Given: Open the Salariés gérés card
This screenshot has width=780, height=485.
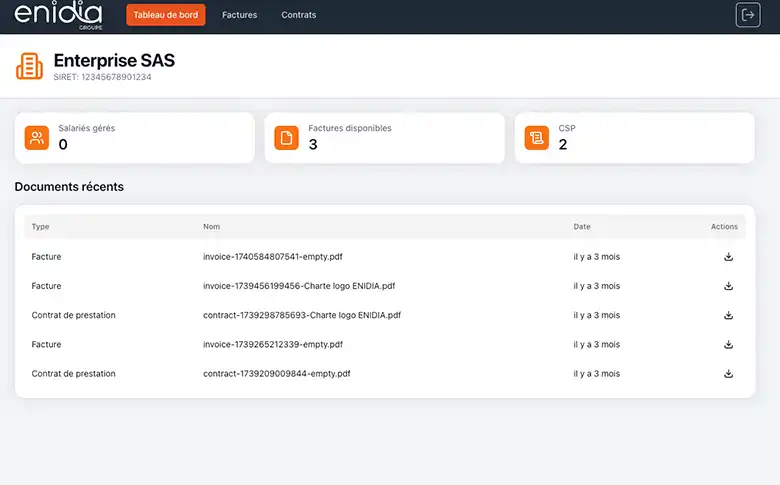Looking at the screenshot, I should click(134, 138).
